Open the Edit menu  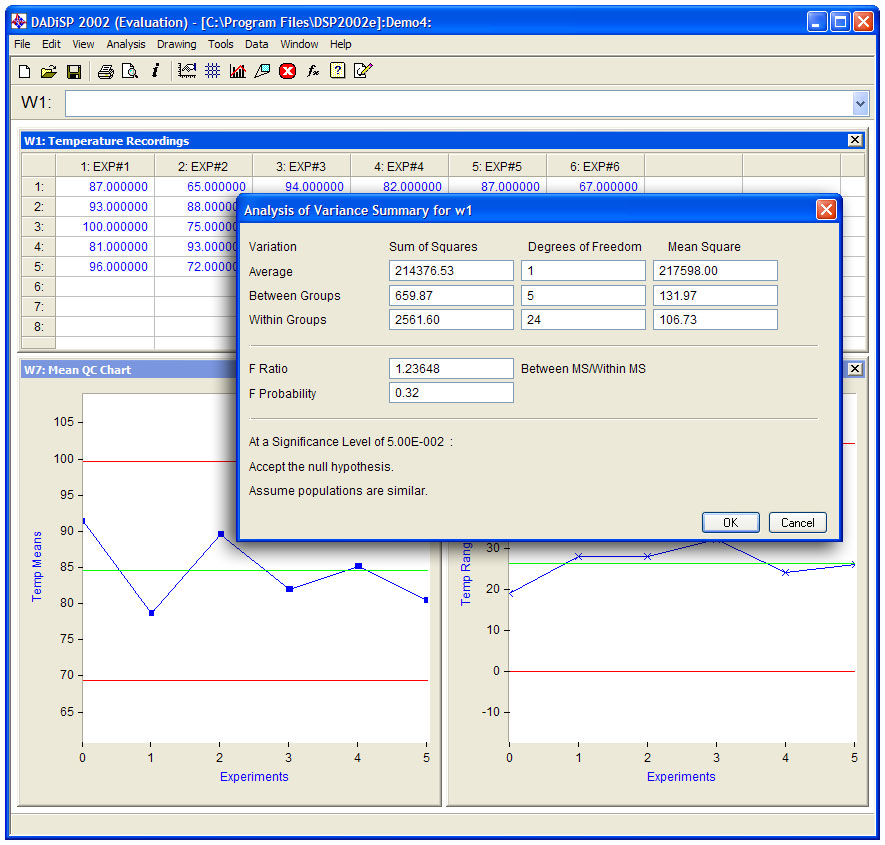(51, 44)
